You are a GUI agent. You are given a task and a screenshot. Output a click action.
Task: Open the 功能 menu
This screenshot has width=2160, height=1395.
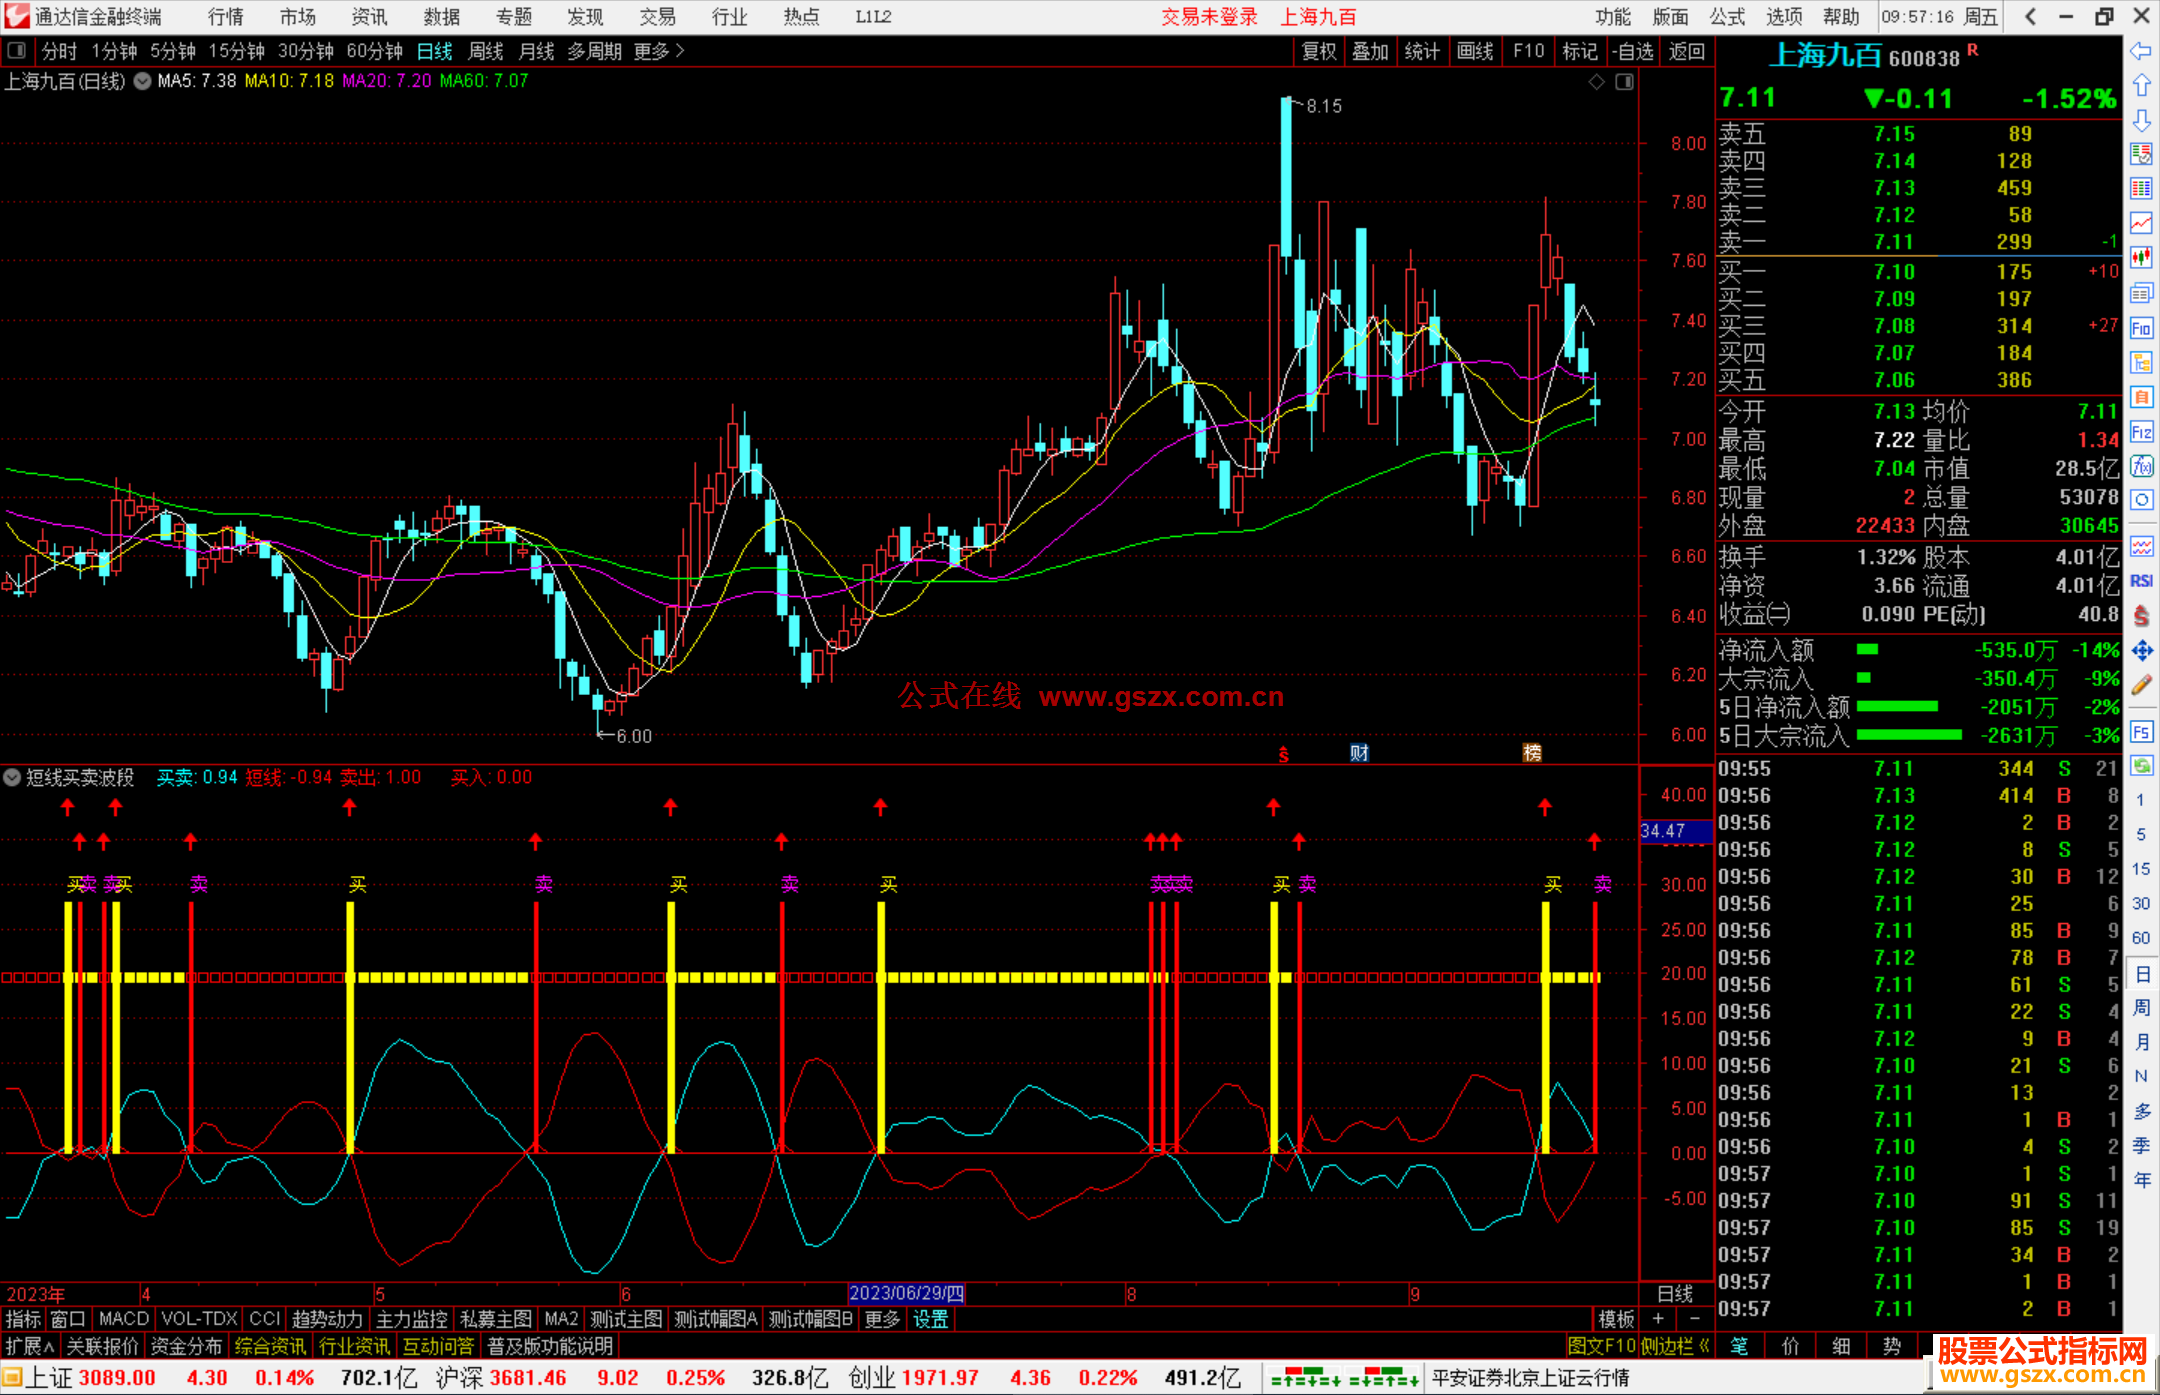1613,17
